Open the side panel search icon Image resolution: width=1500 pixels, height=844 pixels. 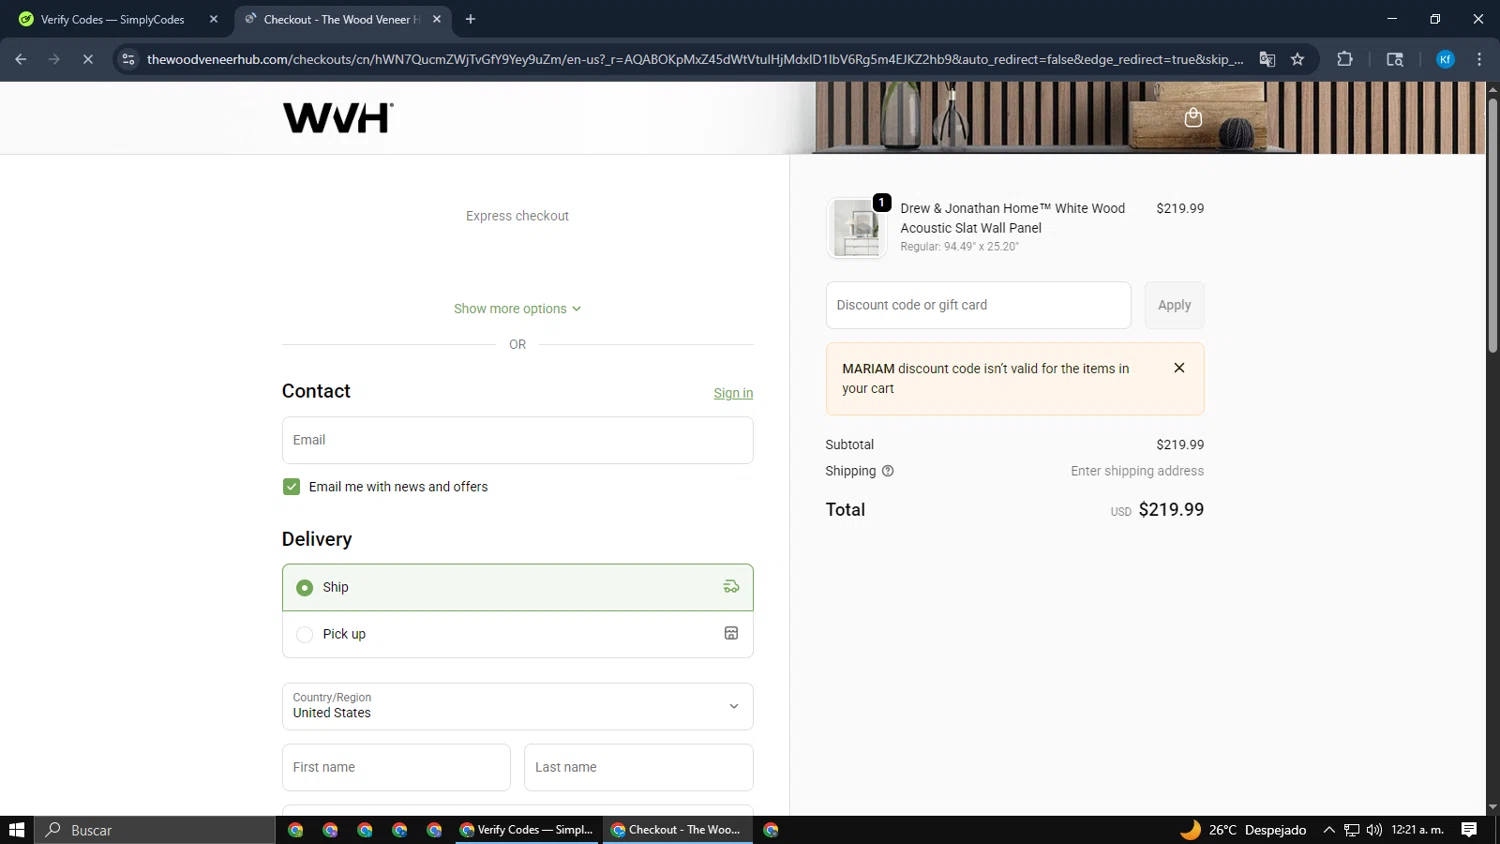[x=1395, y=59]
